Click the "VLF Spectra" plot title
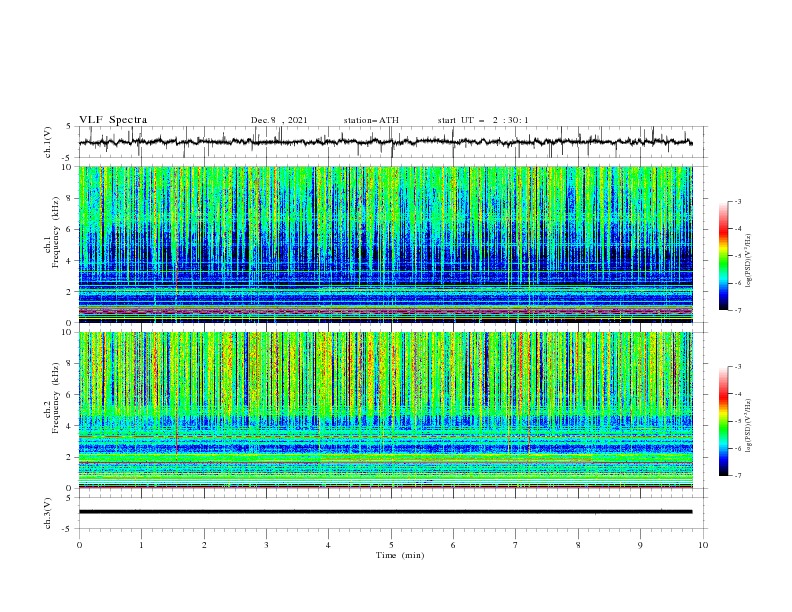This screenshot has height=612, width=792. click(x=113, y=120)
